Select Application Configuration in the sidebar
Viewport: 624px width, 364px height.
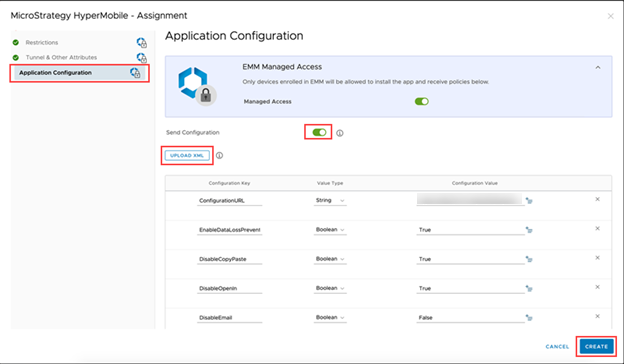click(79, 73)
